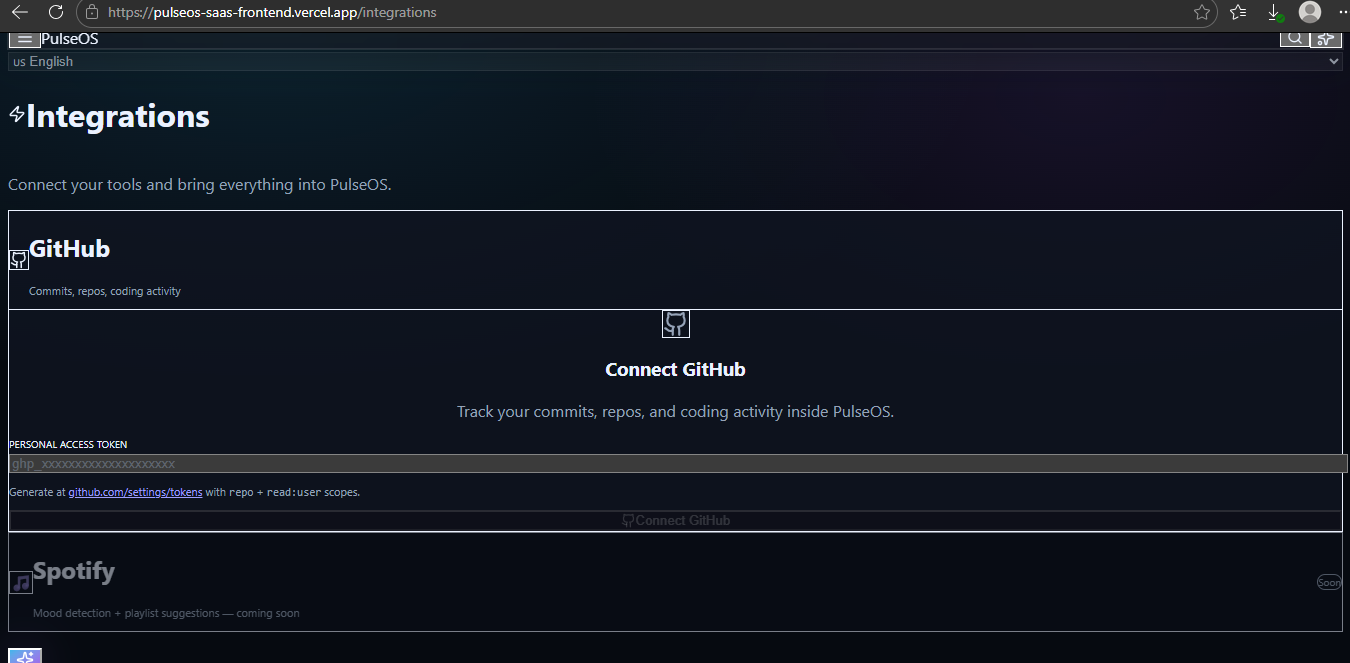The height and width of the screenshot is (663, 1350).
Task: Open the browser profile avatar
Action: coord(1310,12)
